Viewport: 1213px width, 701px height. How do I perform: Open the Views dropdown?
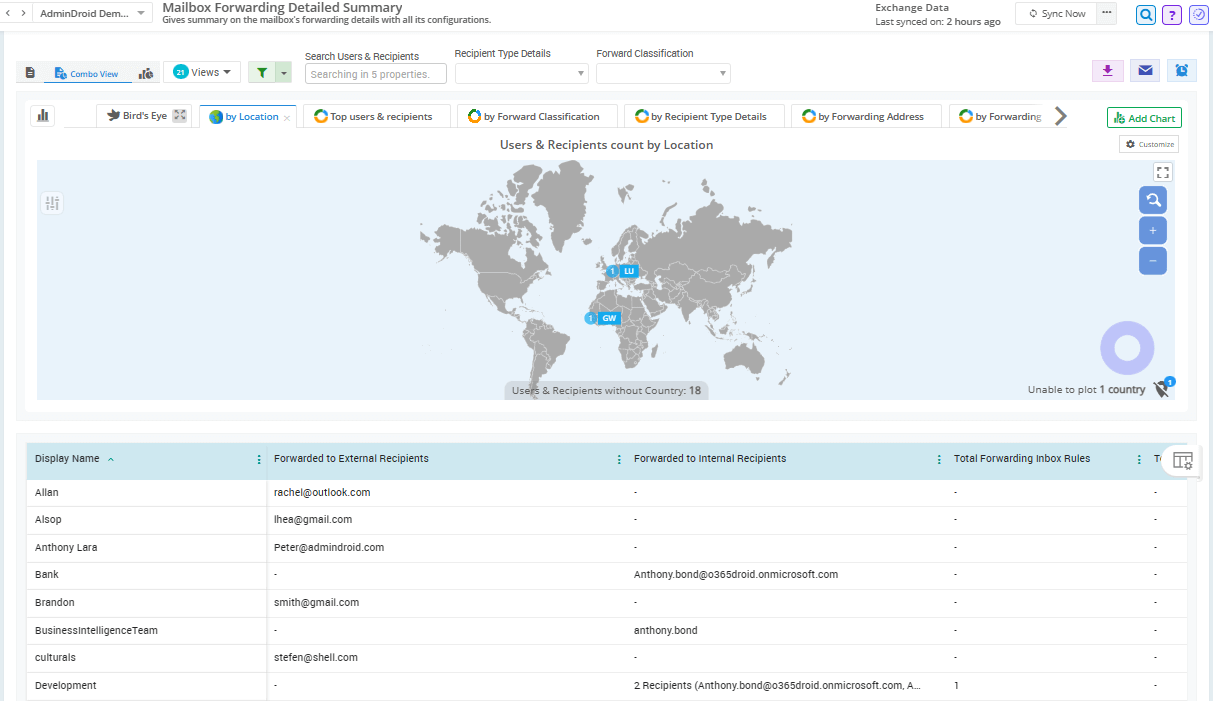pos(202,71)
